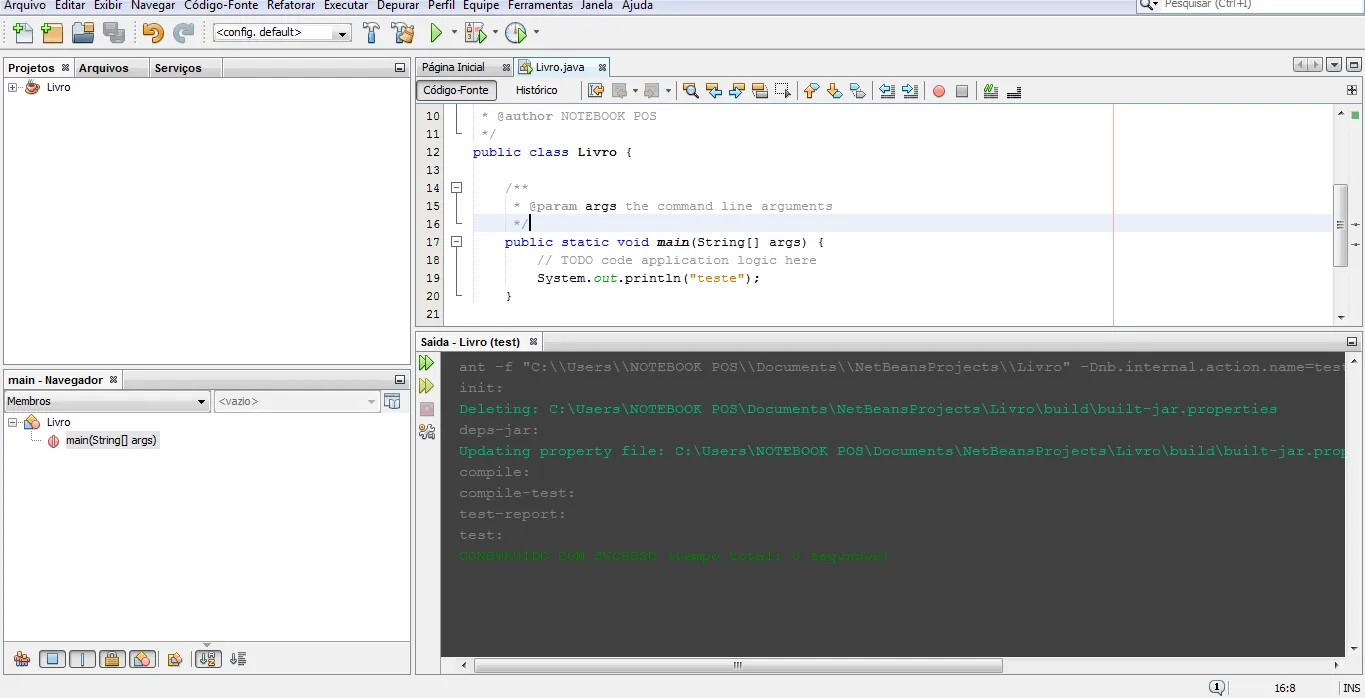The image size is (1365, 698).
Task: Switch to the Arquivos panel tab
Action: [x=104, y=68]
